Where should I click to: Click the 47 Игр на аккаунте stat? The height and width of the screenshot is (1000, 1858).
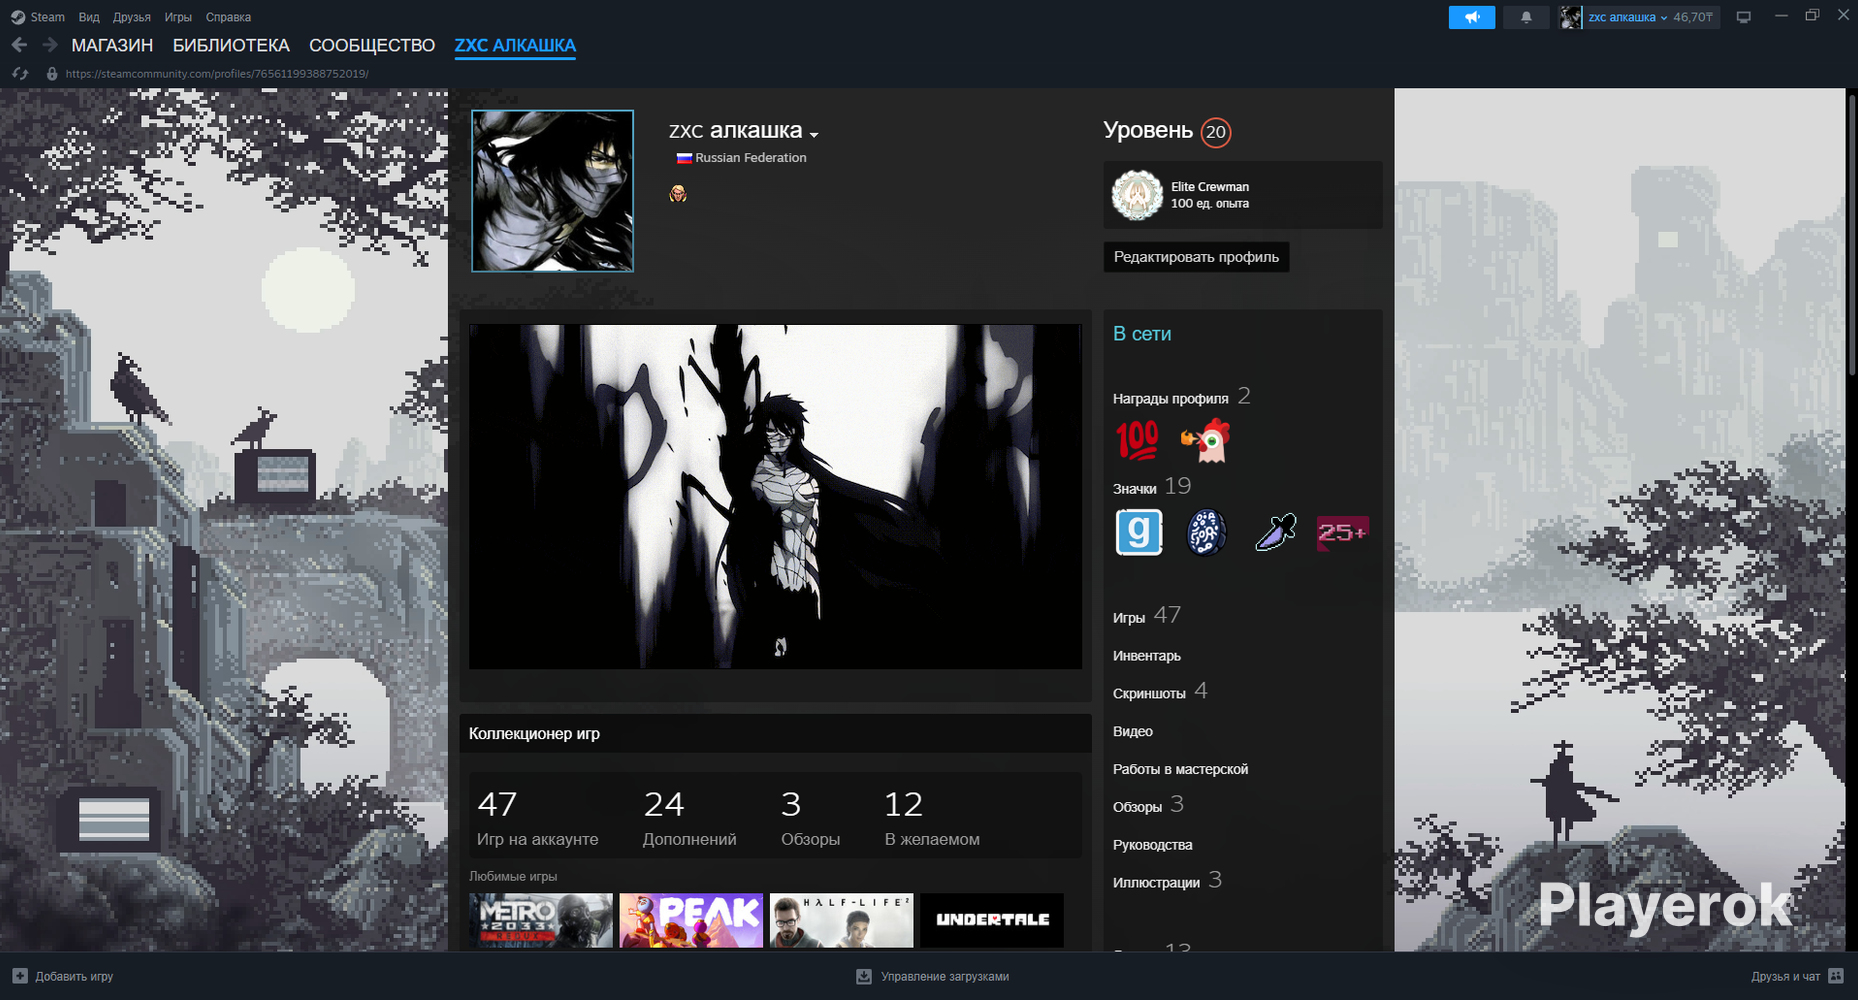point(538,818)
